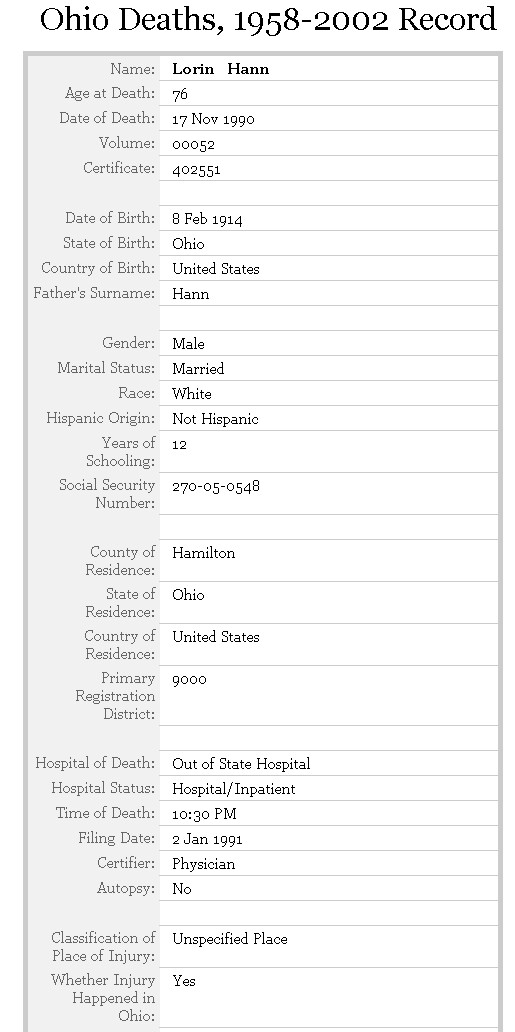Click the name Lorin Hann
Screen dimensions: 515x1032
point(221,69)
